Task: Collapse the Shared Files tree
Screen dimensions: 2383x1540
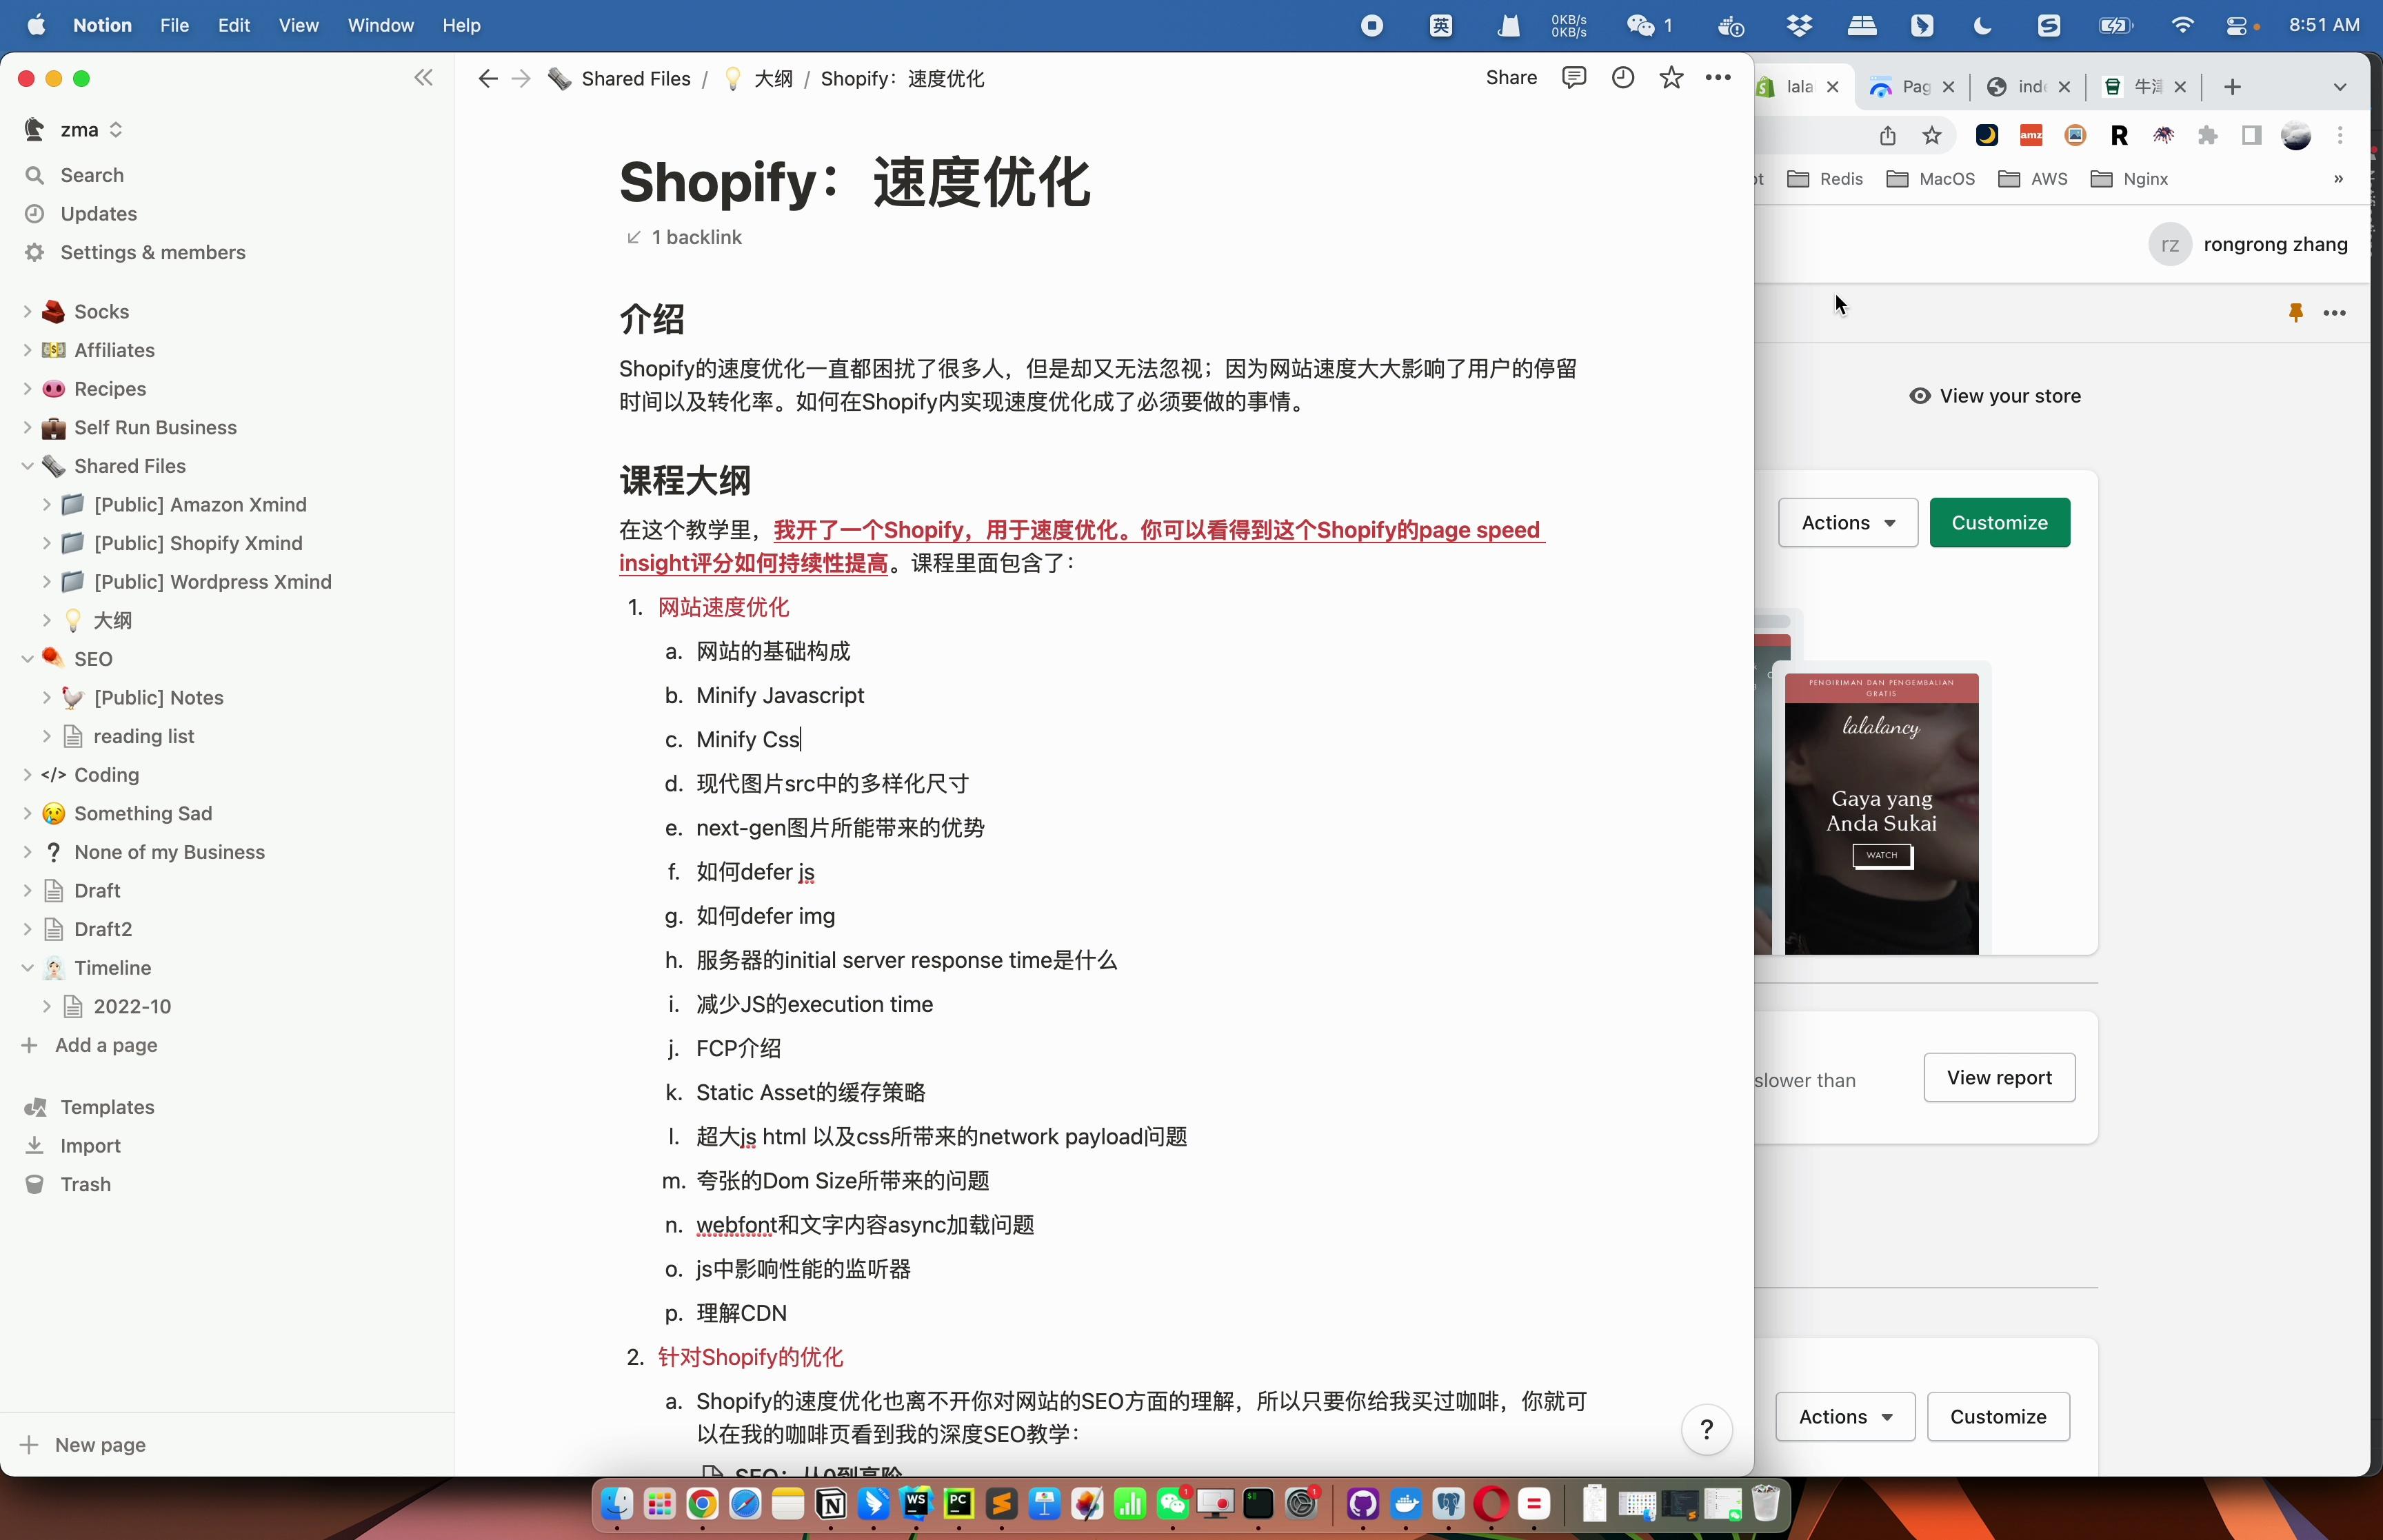Action: click(x=27, y=466)
